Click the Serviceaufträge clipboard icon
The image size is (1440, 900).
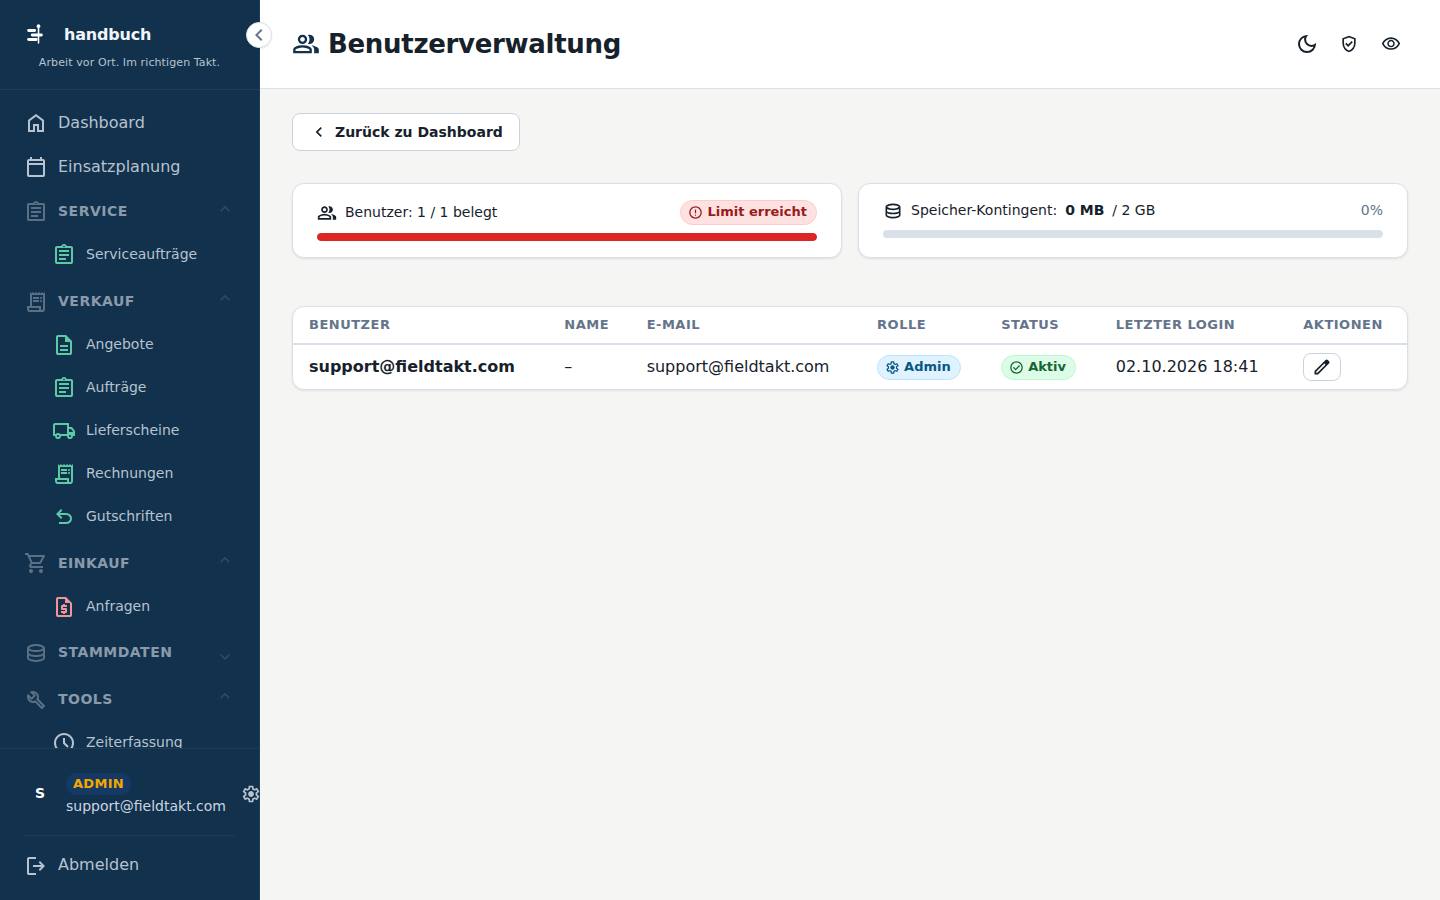(64, 255)
